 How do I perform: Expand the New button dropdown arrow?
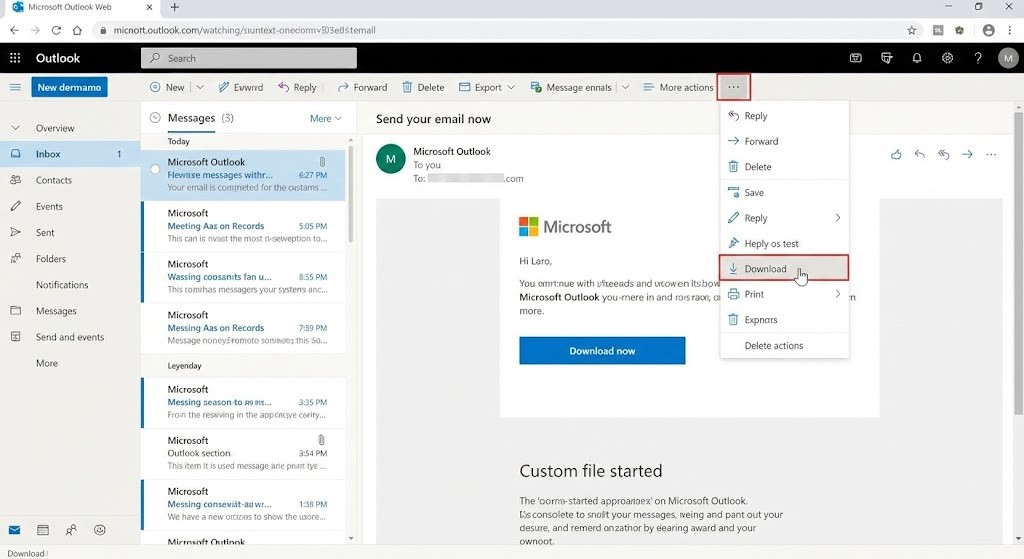(x=200, y=87)
